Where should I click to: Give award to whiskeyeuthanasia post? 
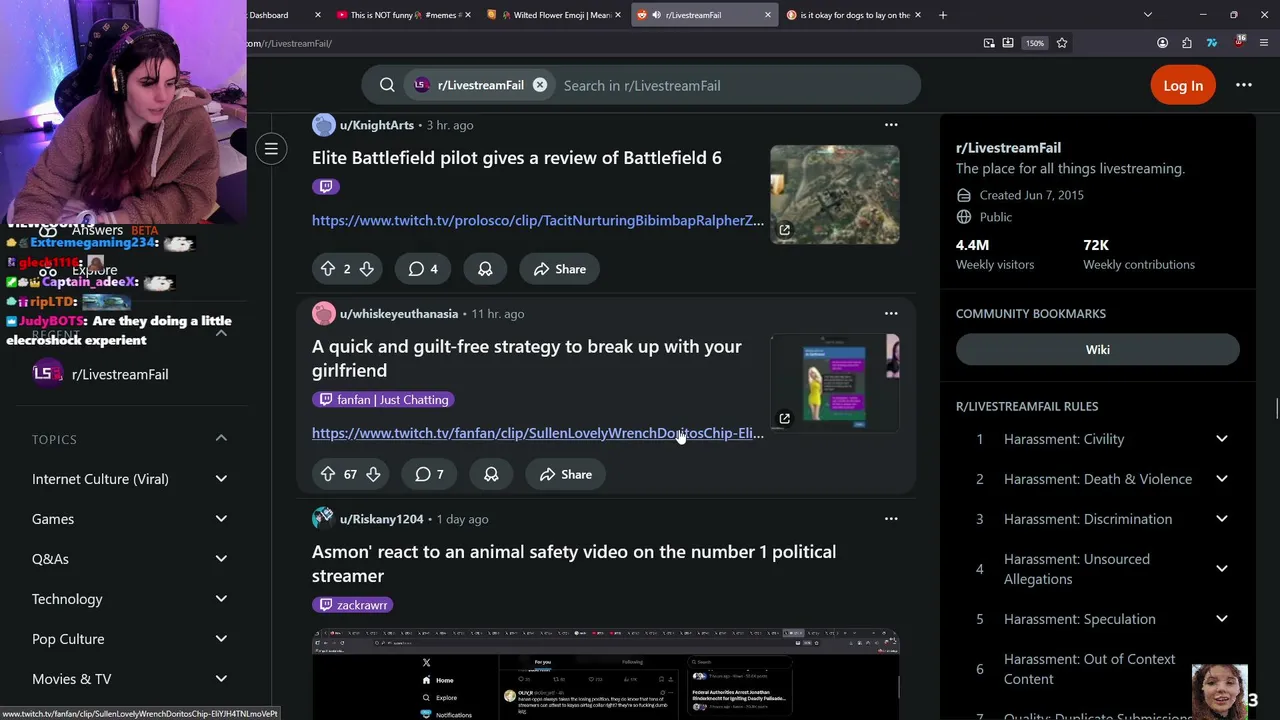[491, 474]
